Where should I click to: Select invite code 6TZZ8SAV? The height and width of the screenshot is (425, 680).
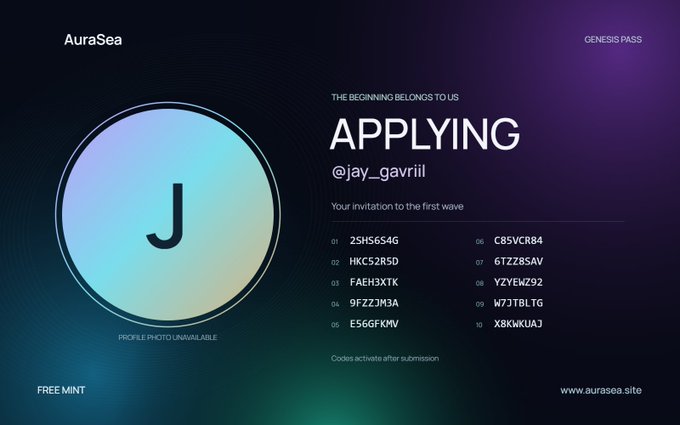[518, 262]
